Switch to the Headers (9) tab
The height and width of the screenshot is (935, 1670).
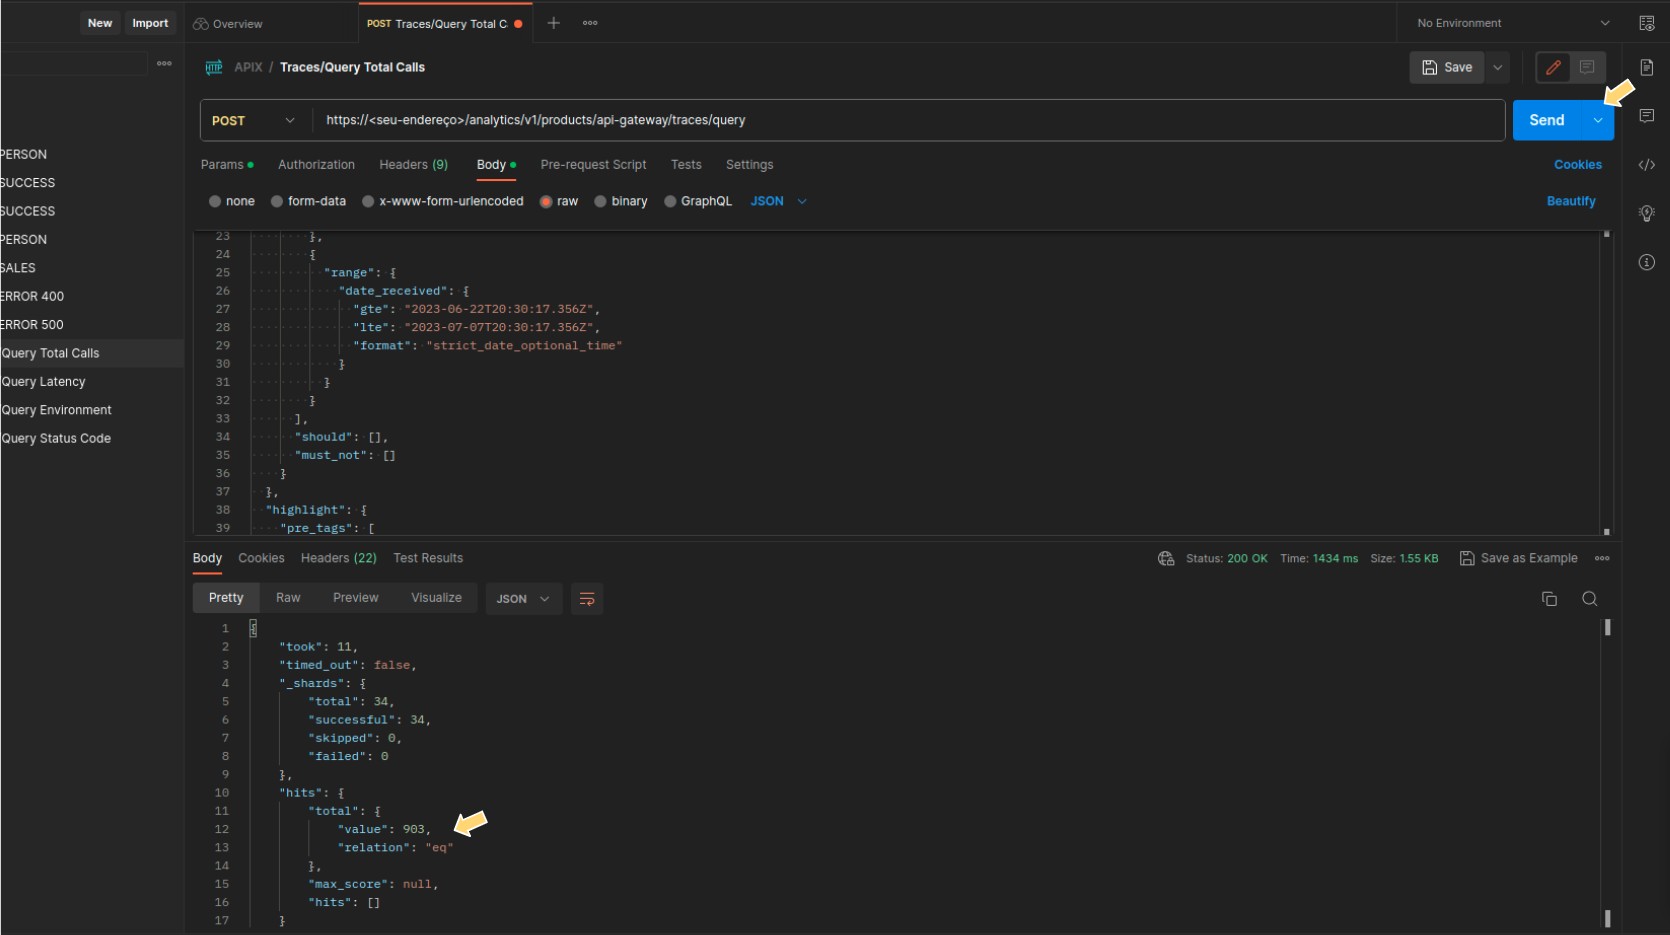(413, 165)
